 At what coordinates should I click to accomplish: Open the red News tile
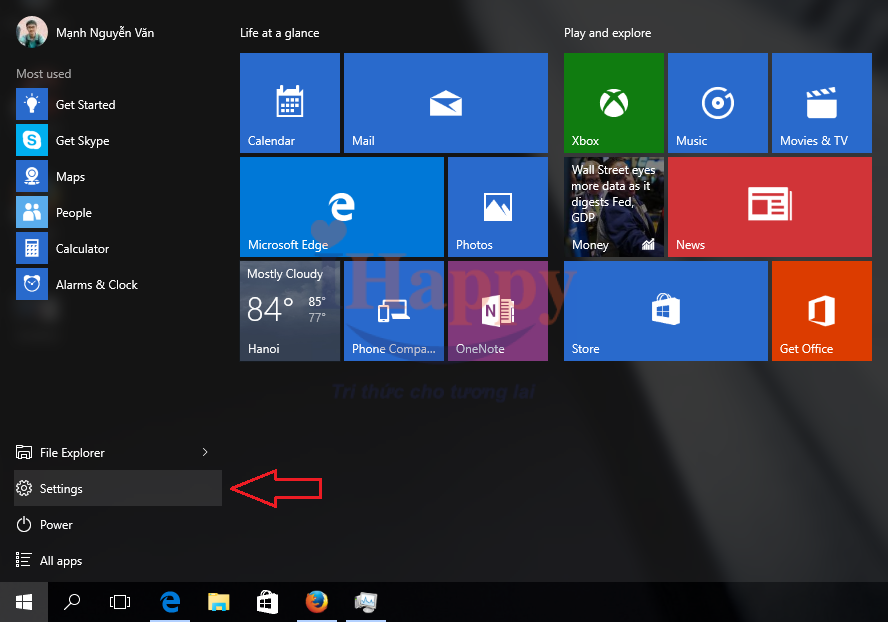[770, 207]
